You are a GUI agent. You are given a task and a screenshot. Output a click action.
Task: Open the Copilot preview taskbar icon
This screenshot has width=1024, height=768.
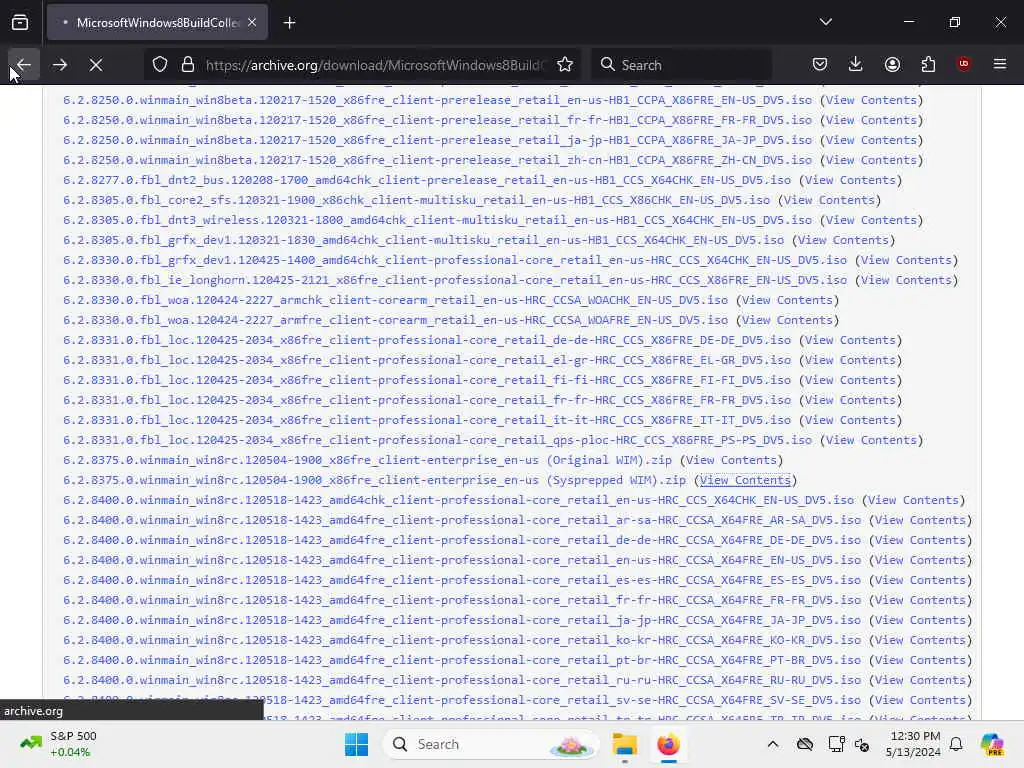[x=992, y=744]
